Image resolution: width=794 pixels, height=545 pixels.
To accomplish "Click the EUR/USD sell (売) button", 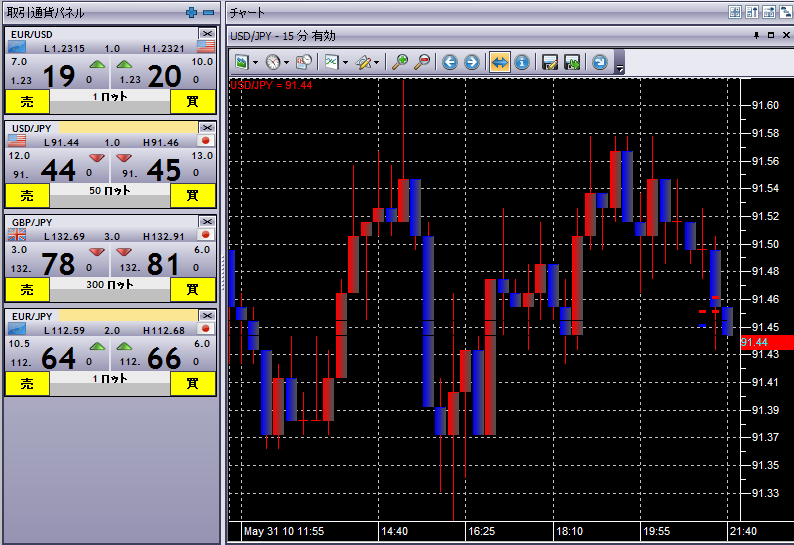I will (27, 101).
